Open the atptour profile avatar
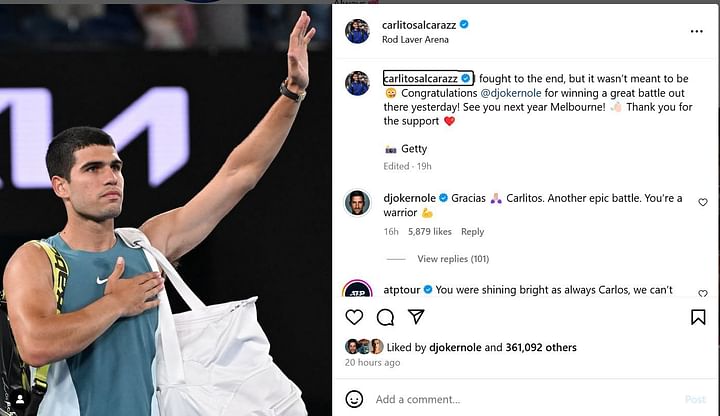Viewport: 720px width, 416px height. coord(357,289)
